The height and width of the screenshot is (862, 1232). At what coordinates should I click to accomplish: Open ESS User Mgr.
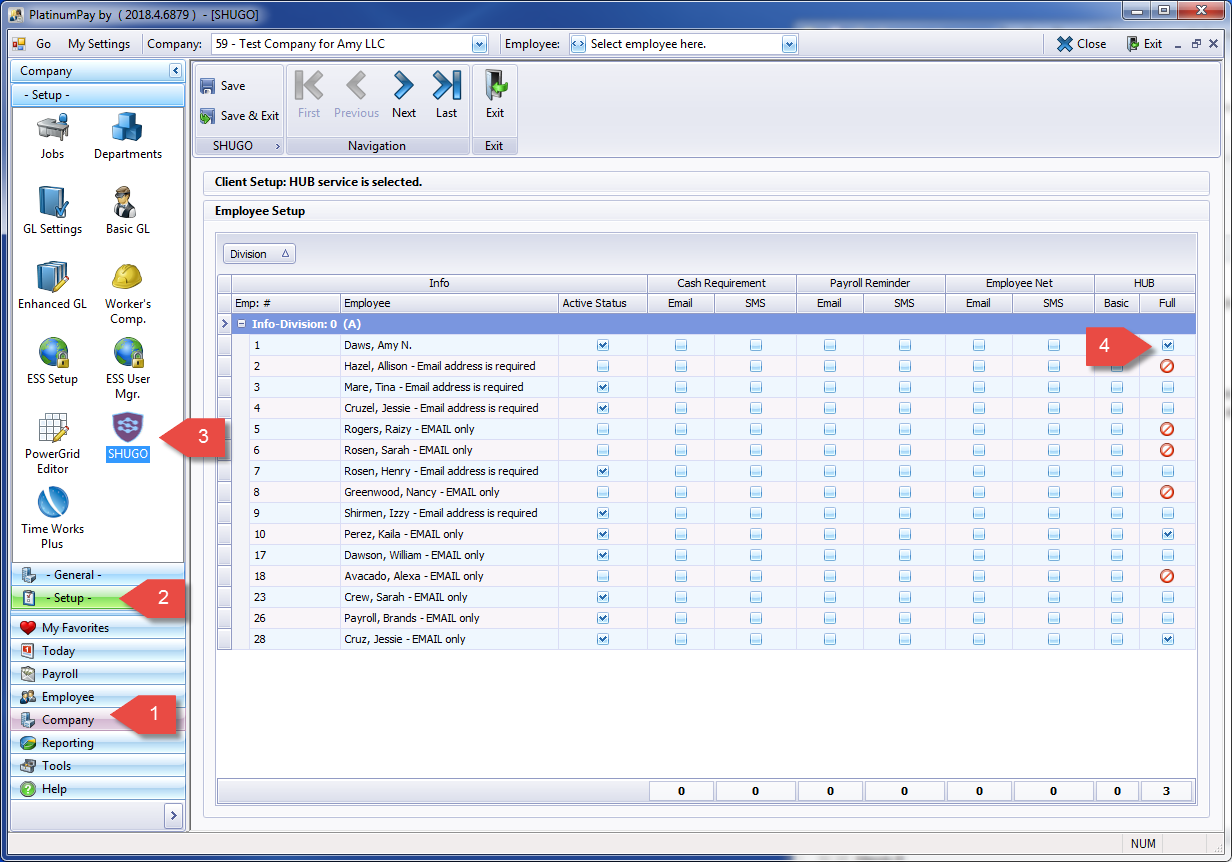128,368
